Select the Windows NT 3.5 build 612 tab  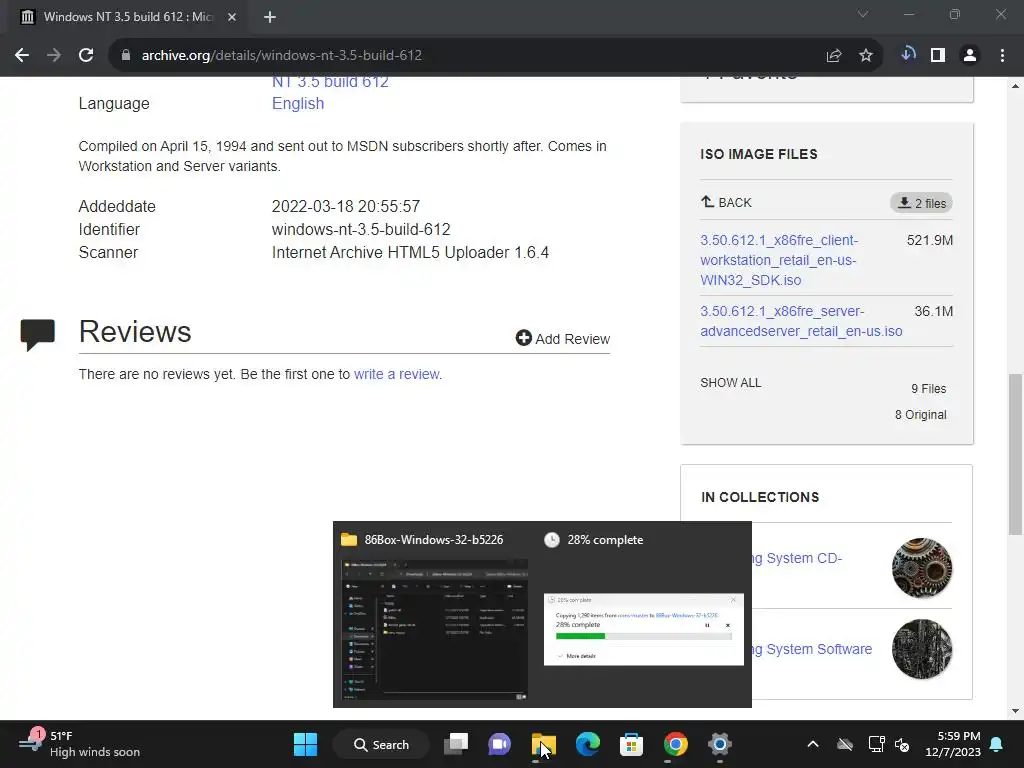click(127, 17)
